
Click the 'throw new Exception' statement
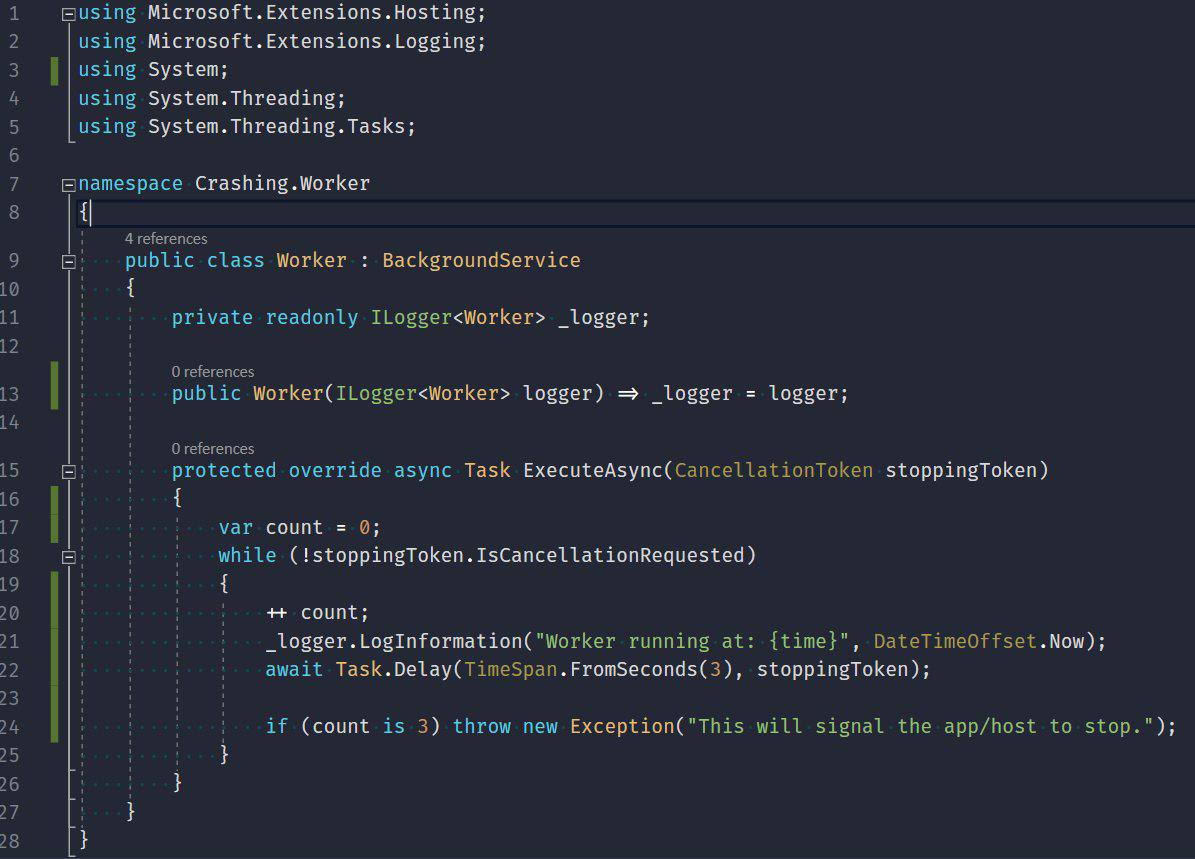[x=563, y=726]
